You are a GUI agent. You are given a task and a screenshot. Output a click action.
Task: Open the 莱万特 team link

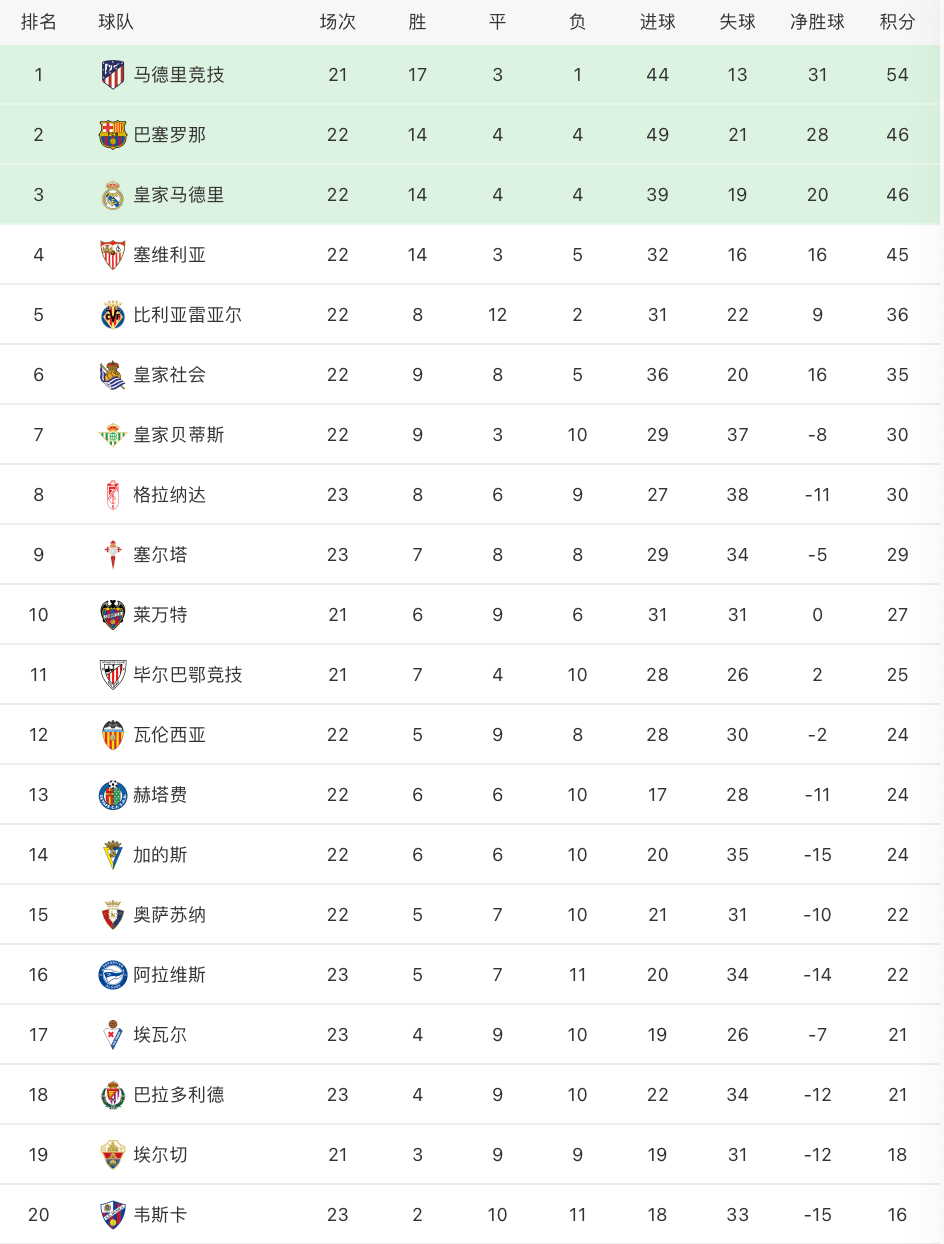click(160, 615)
